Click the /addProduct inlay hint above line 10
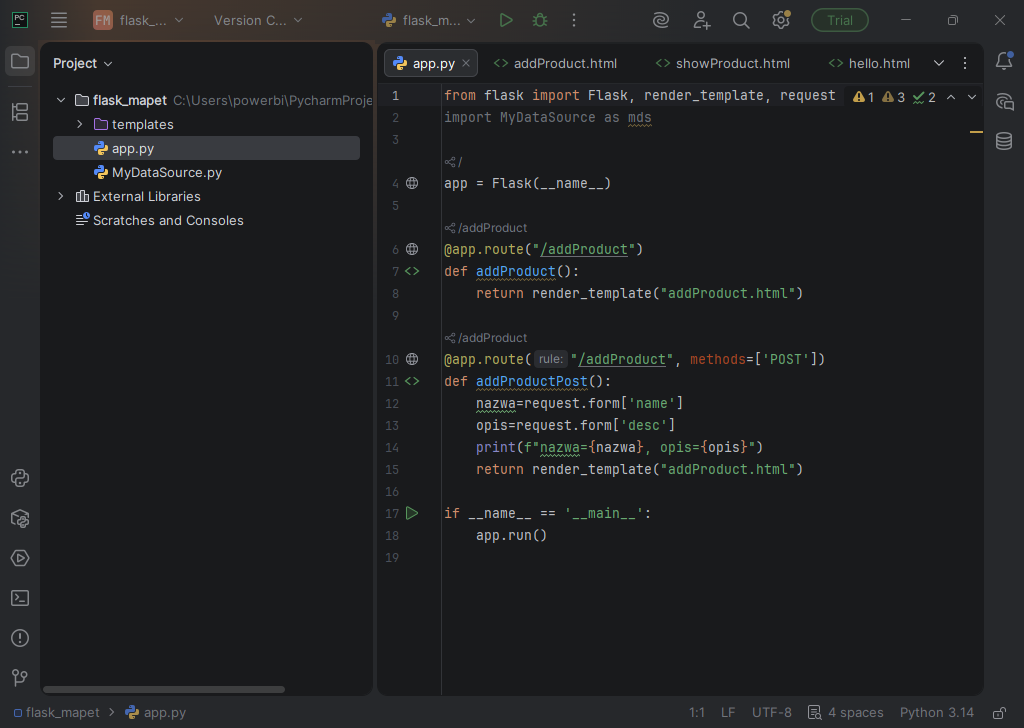This screenshot has height=728, width=1024. point(486,338)
